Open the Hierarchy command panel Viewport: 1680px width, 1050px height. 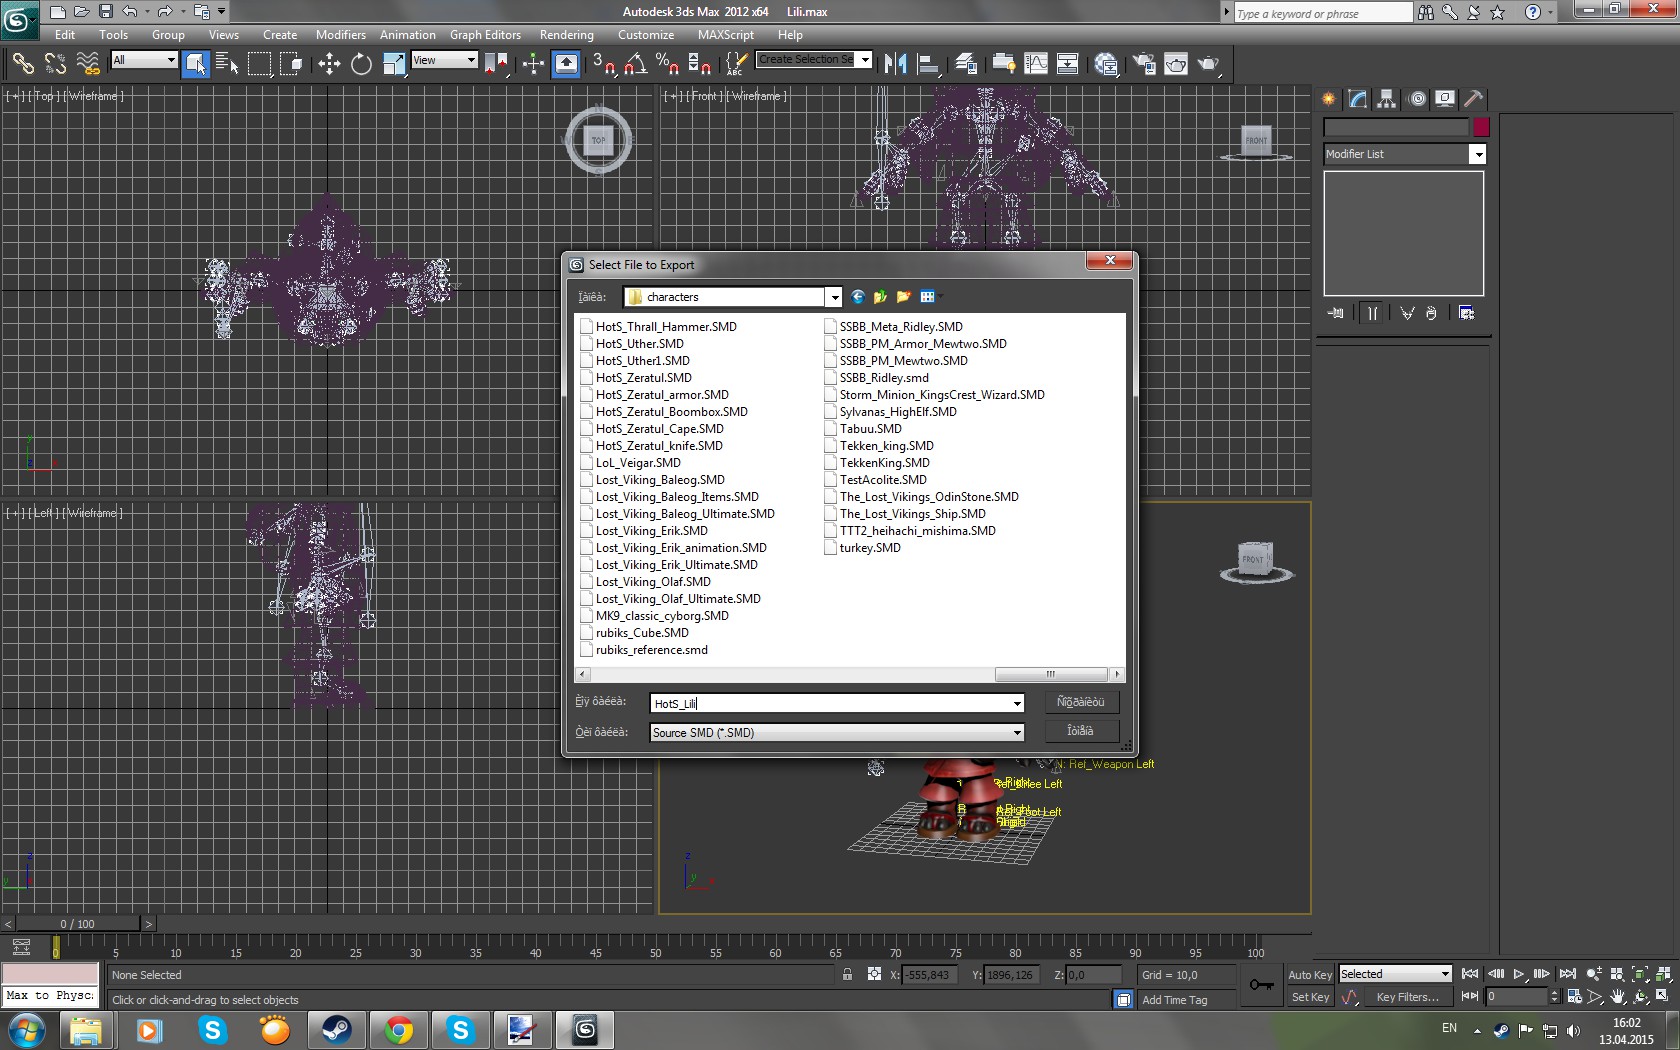tap(1386, 99)
